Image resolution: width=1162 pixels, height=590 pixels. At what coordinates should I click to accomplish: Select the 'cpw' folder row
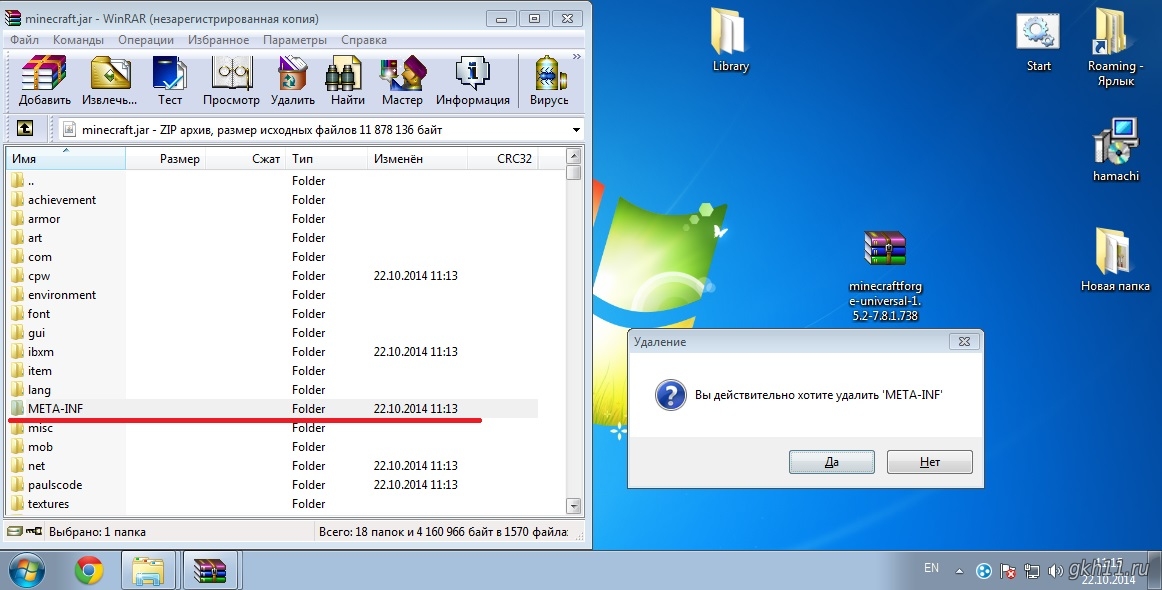[273, 276]
